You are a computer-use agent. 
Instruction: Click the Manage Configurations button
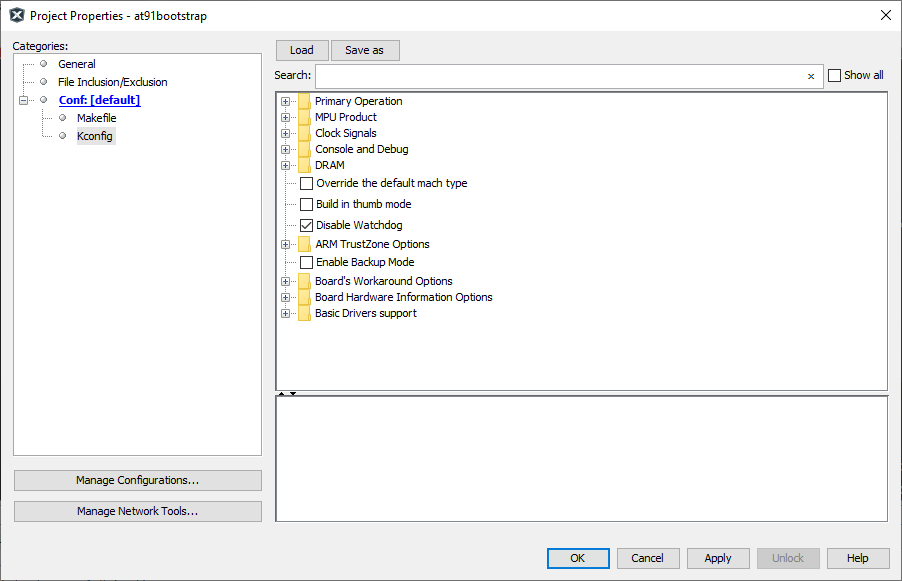pyautogui.click(x=137, y=480)
